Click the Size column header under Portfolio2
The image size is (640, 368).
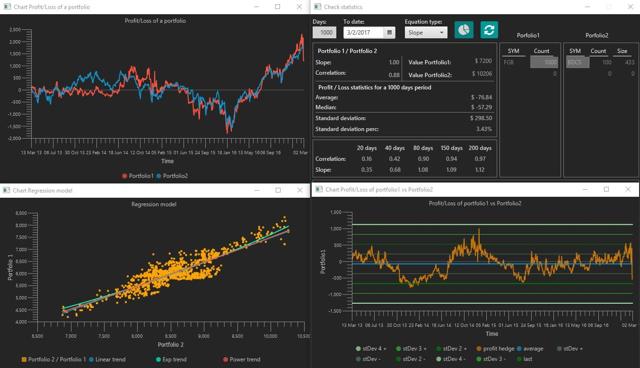[622, 51]
